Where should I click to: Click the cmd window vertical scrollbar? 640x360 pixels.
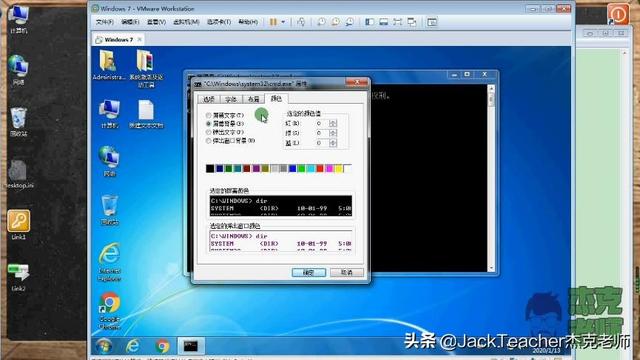coord(491,178)
